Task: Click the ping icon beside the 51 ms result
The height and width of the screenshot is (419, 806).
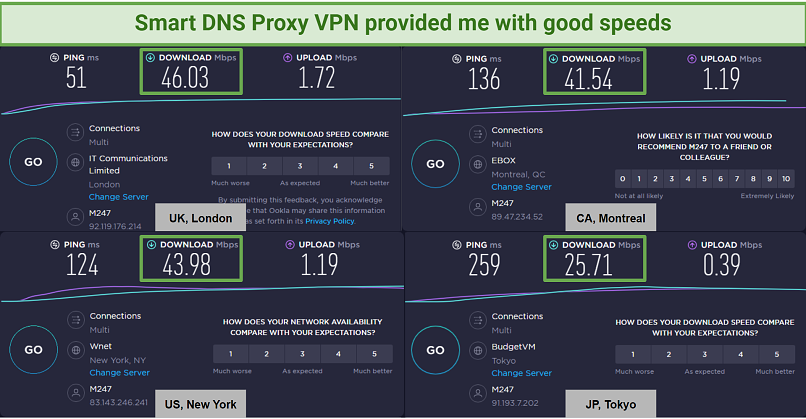Action: tap(54, 58)
